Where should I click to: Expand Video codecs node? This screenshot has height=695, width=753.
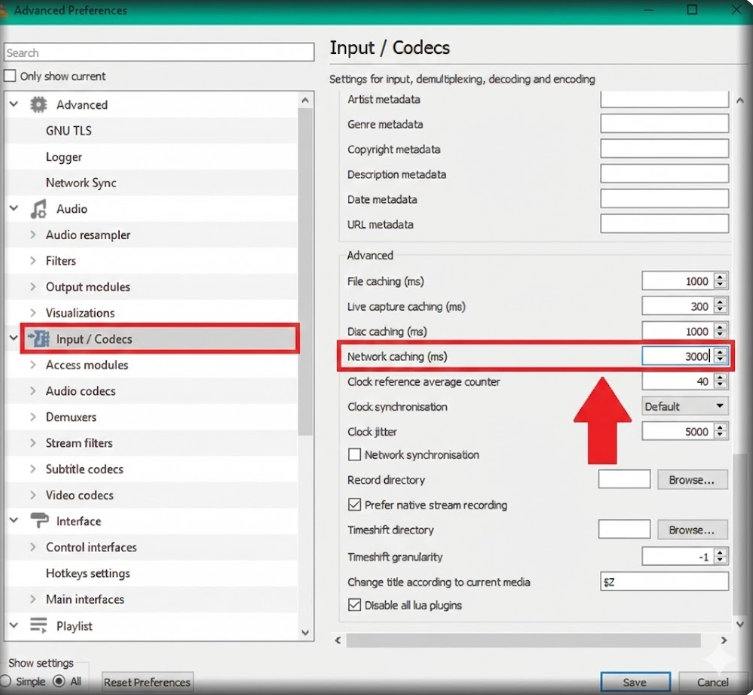[33, 494]
